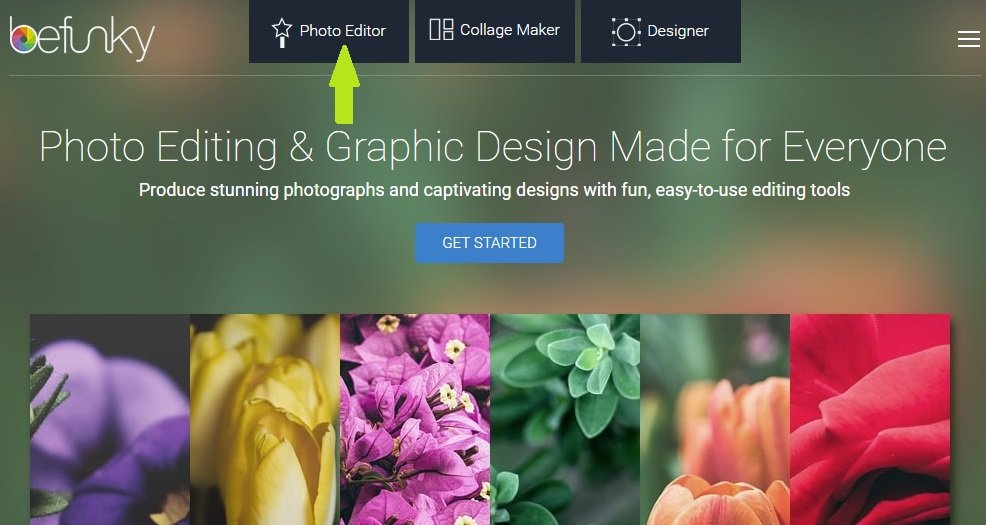The height and width of the screenshot is (525, 986).
Task: Click the Collage Maker grid icon
Action: coord(441,30)
